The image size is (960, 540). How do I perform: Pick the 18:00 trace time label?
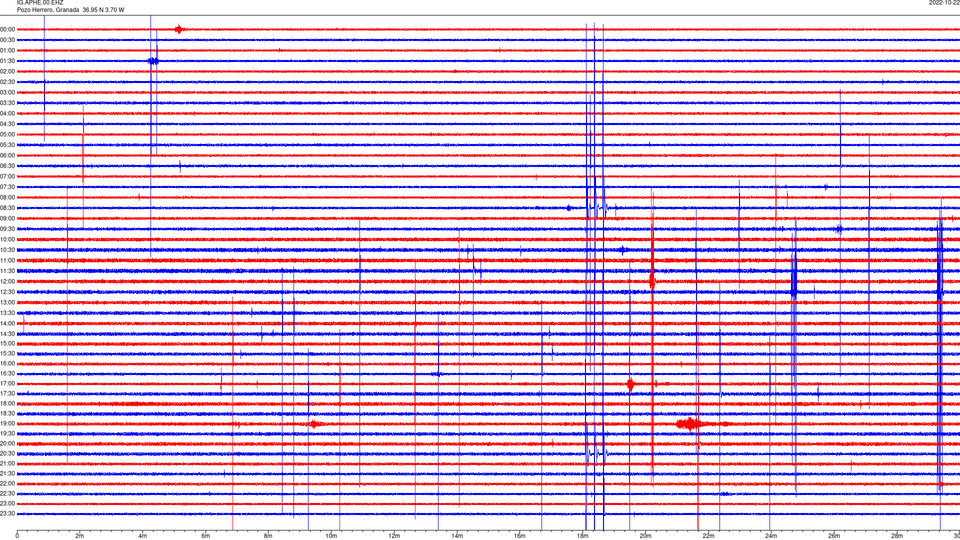point(8,403)
